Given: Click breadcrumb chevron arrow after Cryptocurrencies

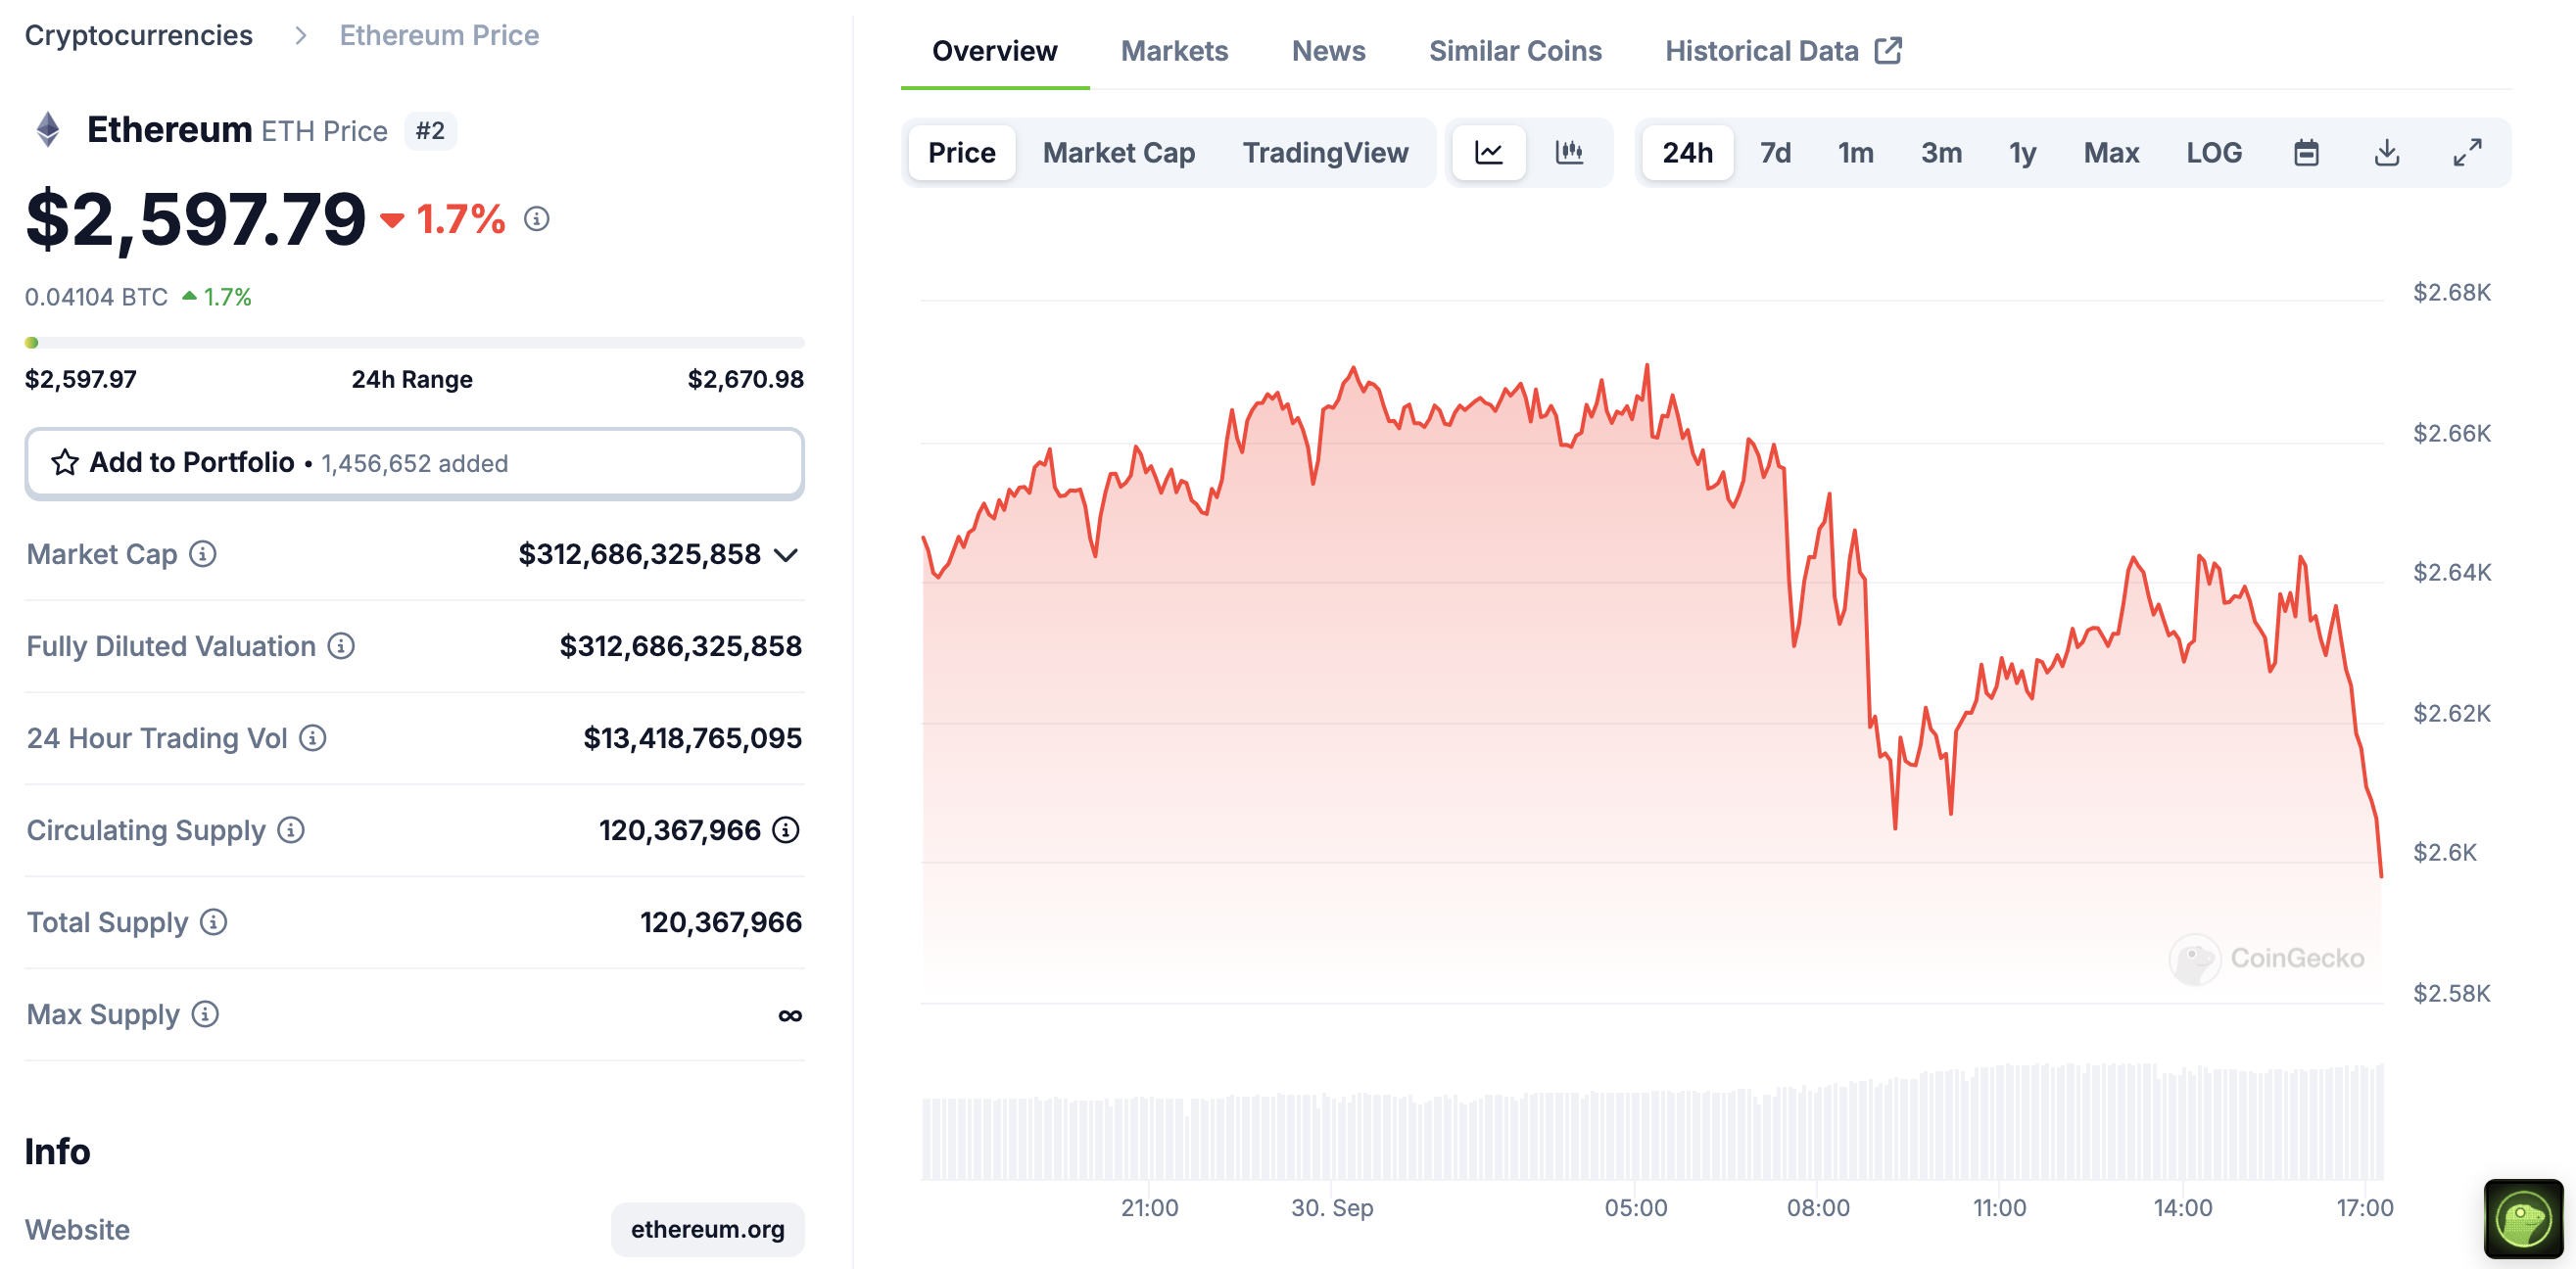Looking at the screenshot, I should click(301, 36).
